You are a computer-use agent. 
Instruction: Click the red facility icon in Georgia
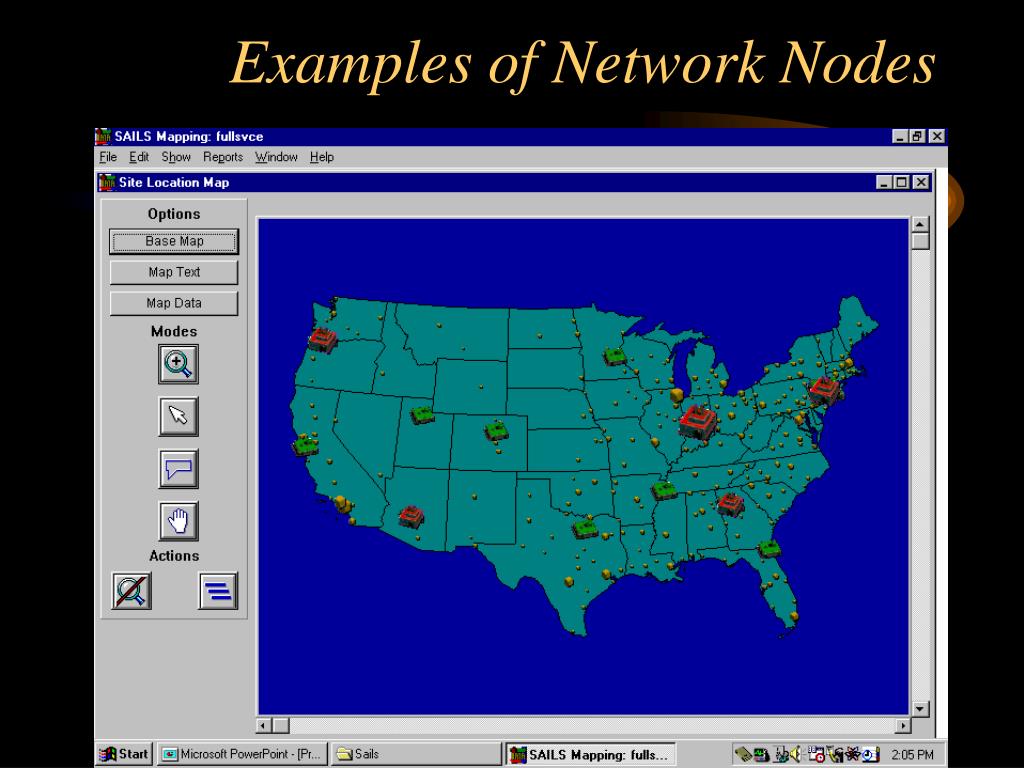click(x=730, y=504)
